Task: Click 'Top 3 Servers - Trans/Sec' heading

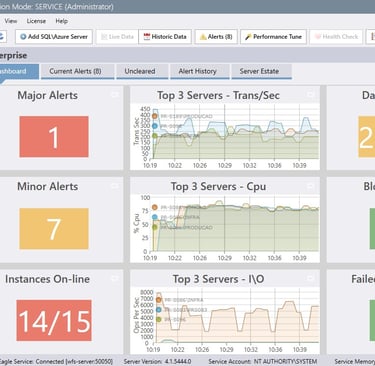Action: 218,95
